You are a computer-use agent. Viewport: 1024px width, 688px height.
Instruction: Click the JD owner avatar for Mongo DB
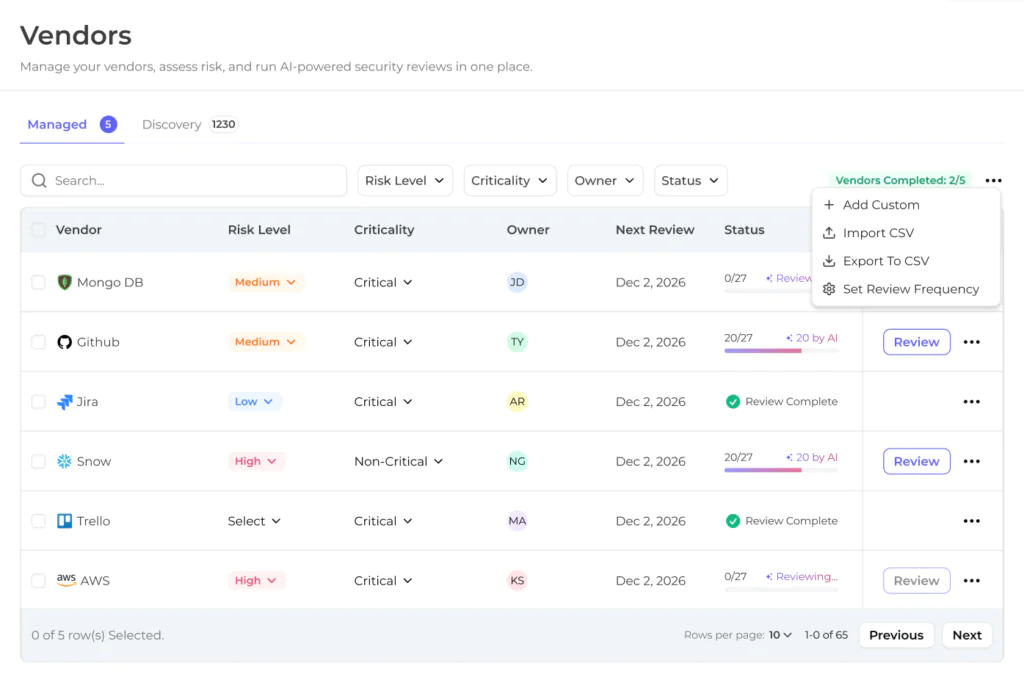[517, 283]
